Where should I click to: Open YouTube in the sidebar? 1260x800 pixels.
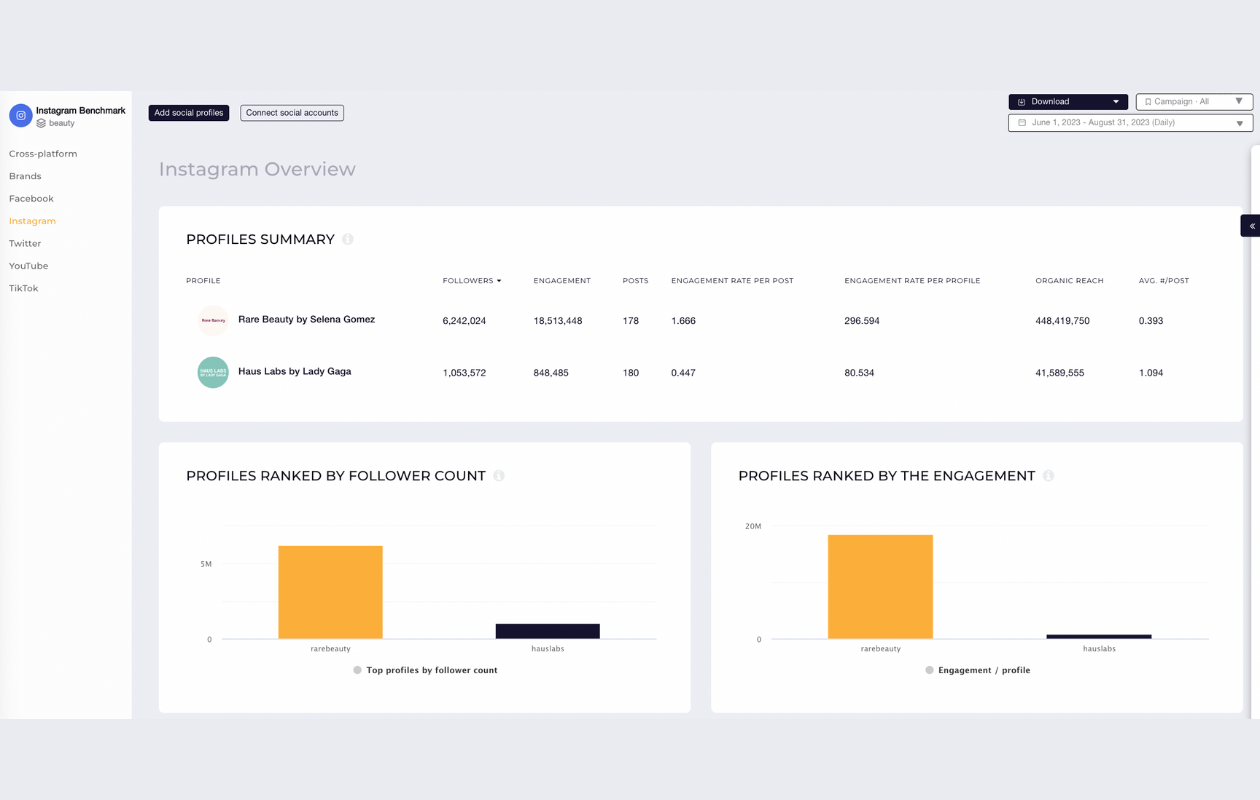[x=28, y=266]
